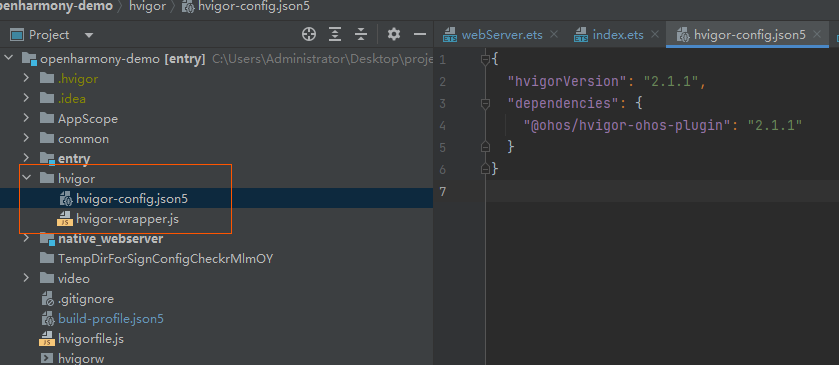Viewport: 839px width, 365px height.
Task: Click the Collapse All icon in Project panel
Action: click(361, 35)
